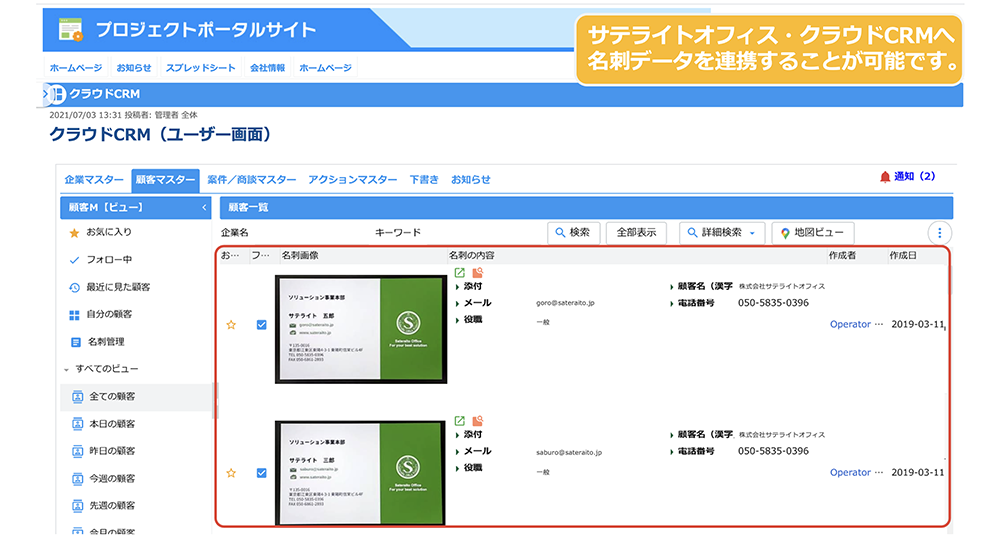1000x537 pixels.
Task: Open the 案件/商談マスター tab
Action: coord(252,180)
